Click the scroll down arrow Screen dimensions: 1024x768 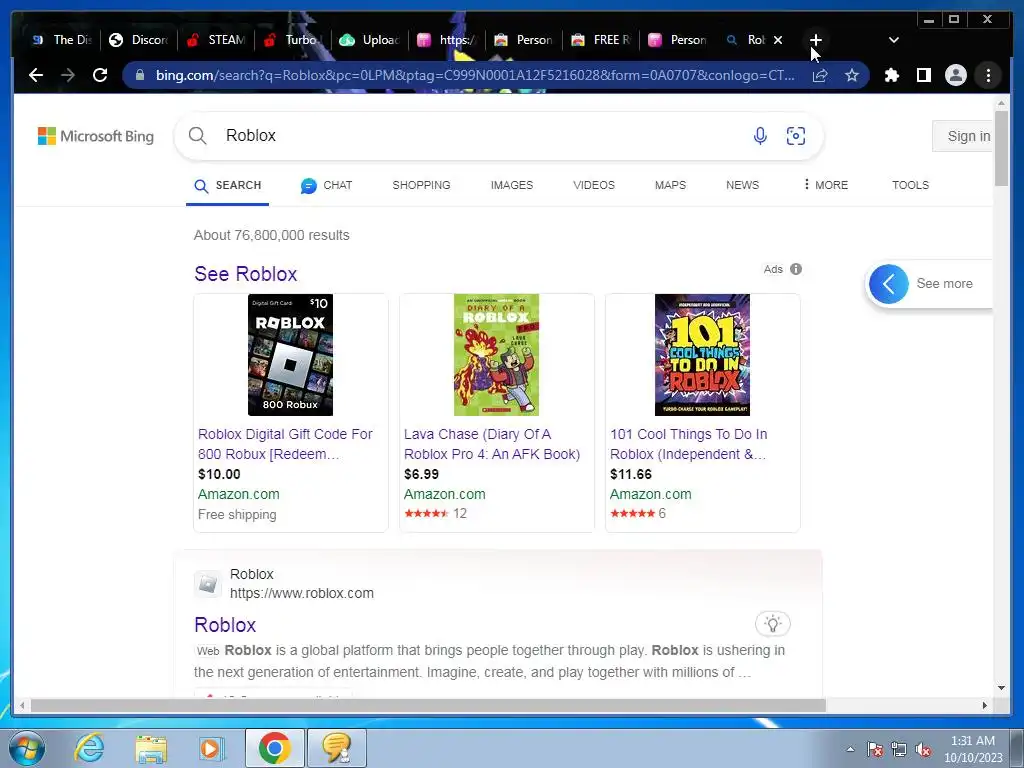click(1001, 688)
